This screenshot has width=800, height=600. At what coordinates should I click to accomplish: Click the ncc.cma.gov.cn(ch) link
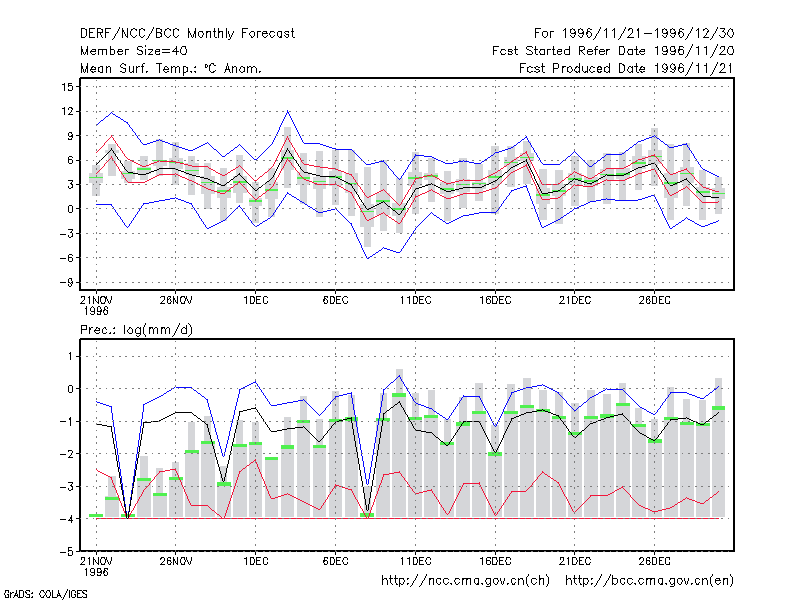click(465, 581)
